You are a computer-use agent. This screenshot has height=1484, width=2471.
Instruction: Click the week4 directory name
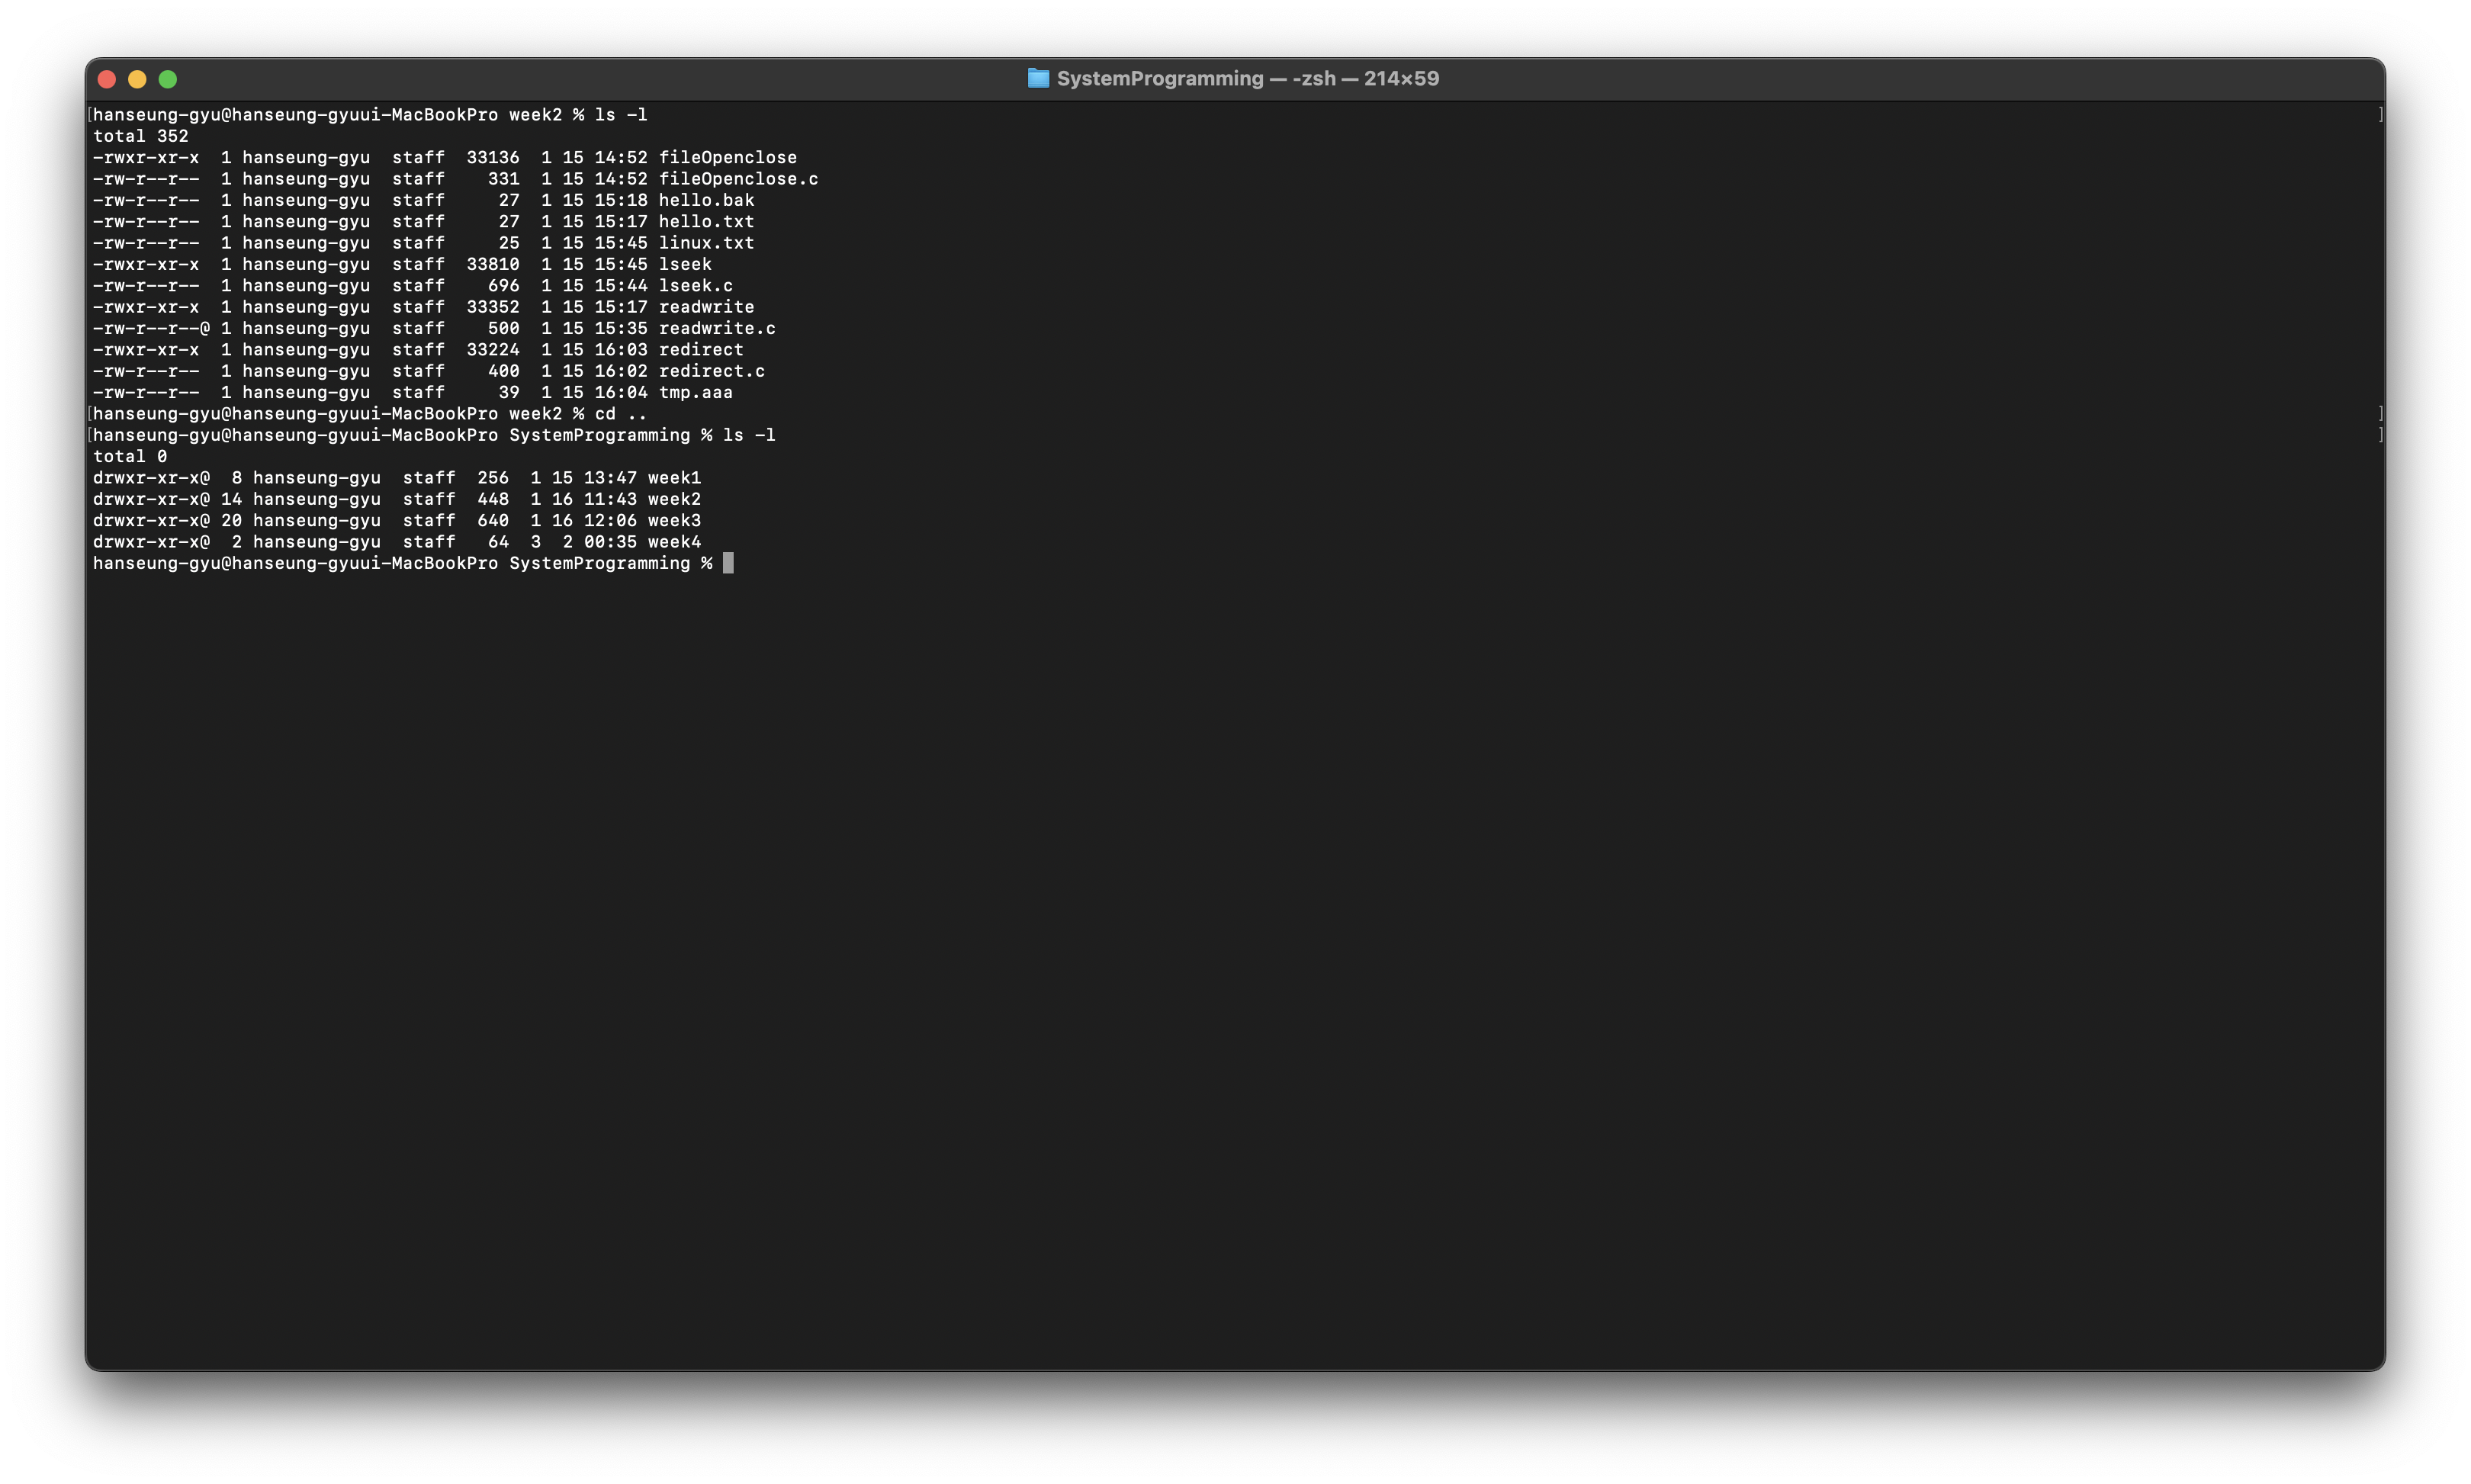[674, 542]
